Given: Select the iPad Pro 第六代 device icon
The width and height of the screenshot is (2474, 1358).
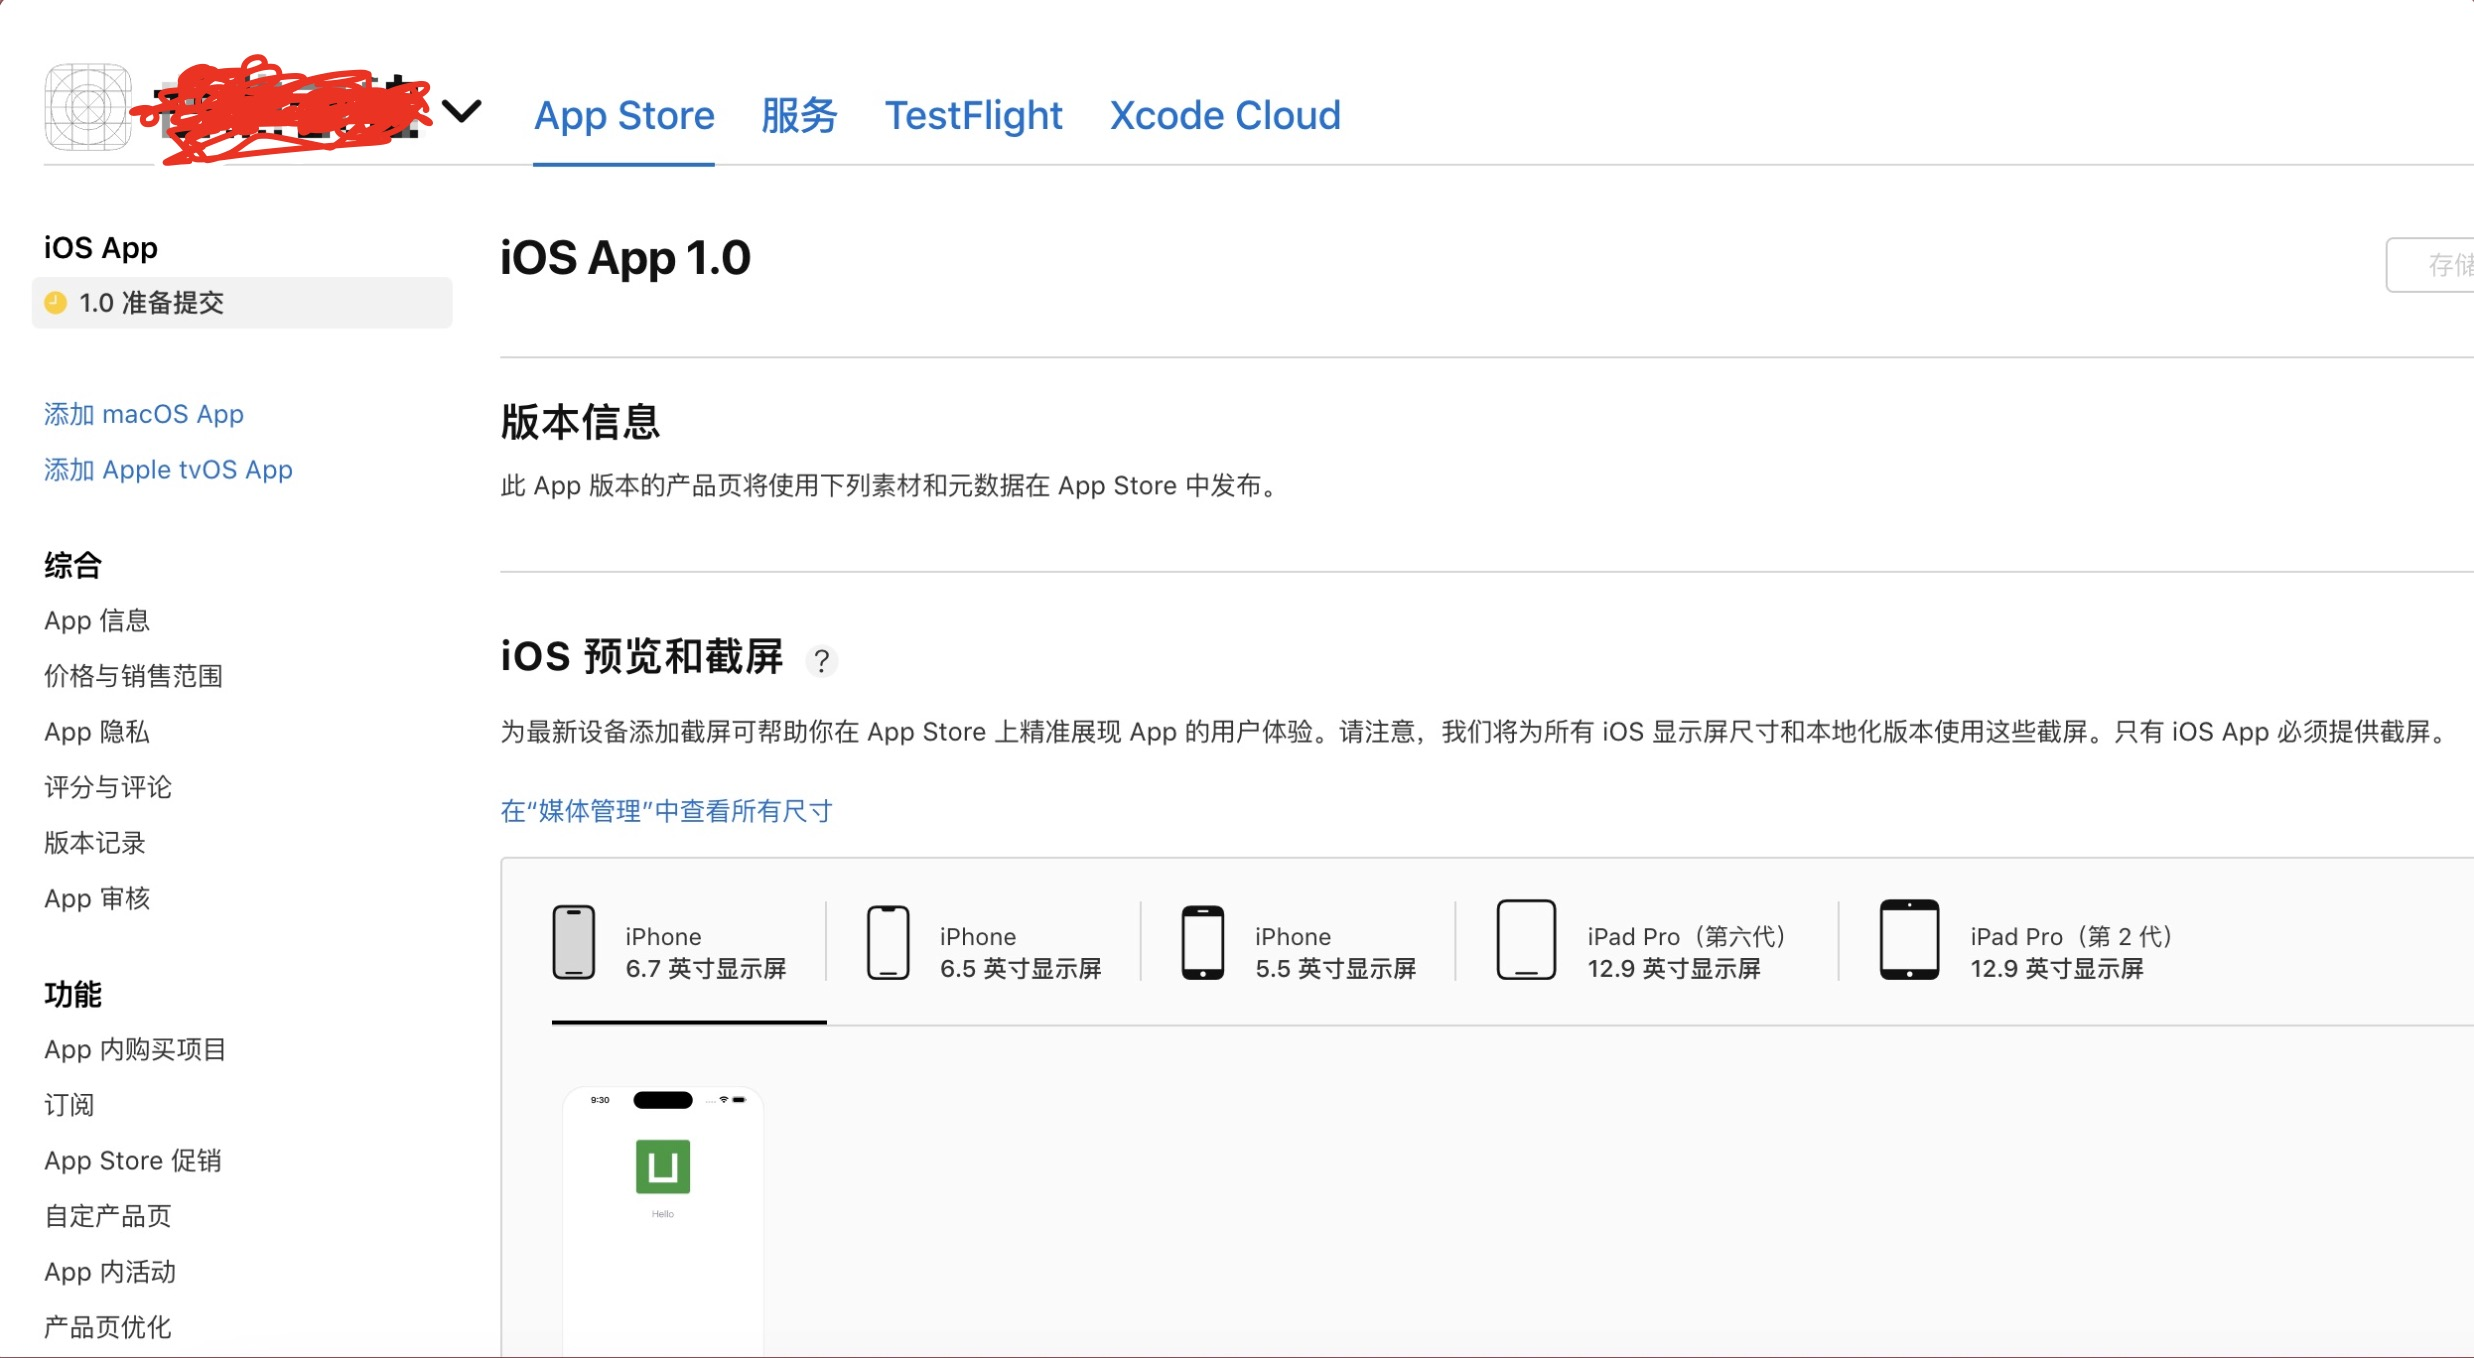Looking at the screenshot, I should [x=1526, y=941].
